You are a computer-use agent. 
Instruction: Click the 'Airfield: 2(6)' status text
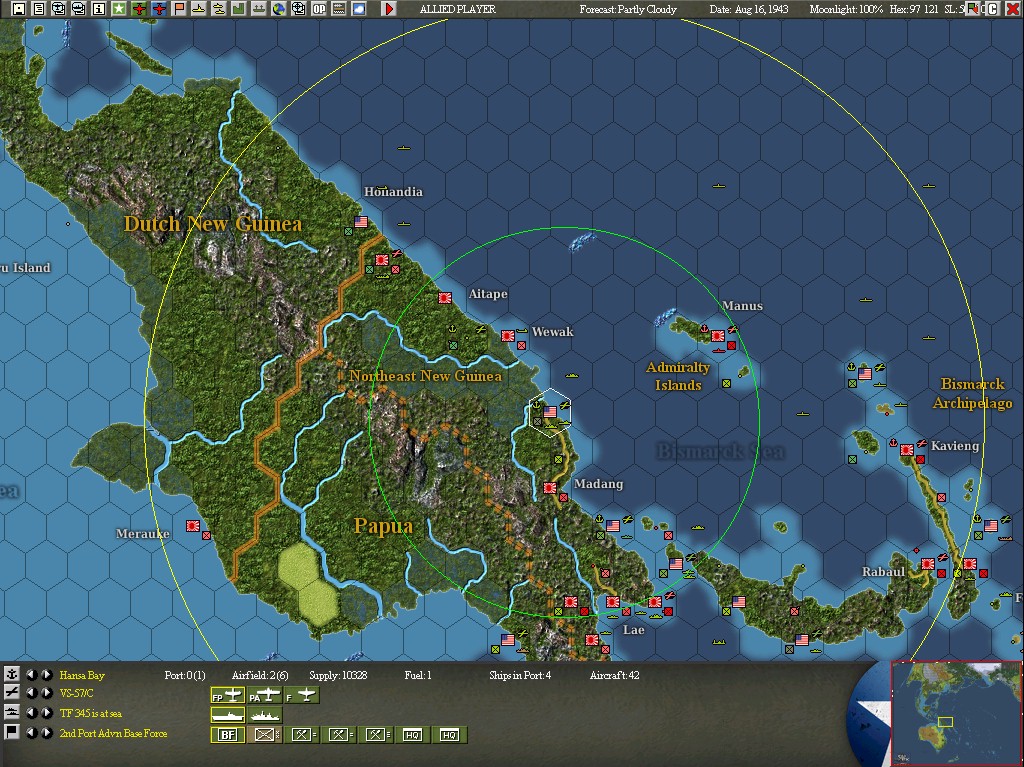pyautogui.click(x=260, y=675)
